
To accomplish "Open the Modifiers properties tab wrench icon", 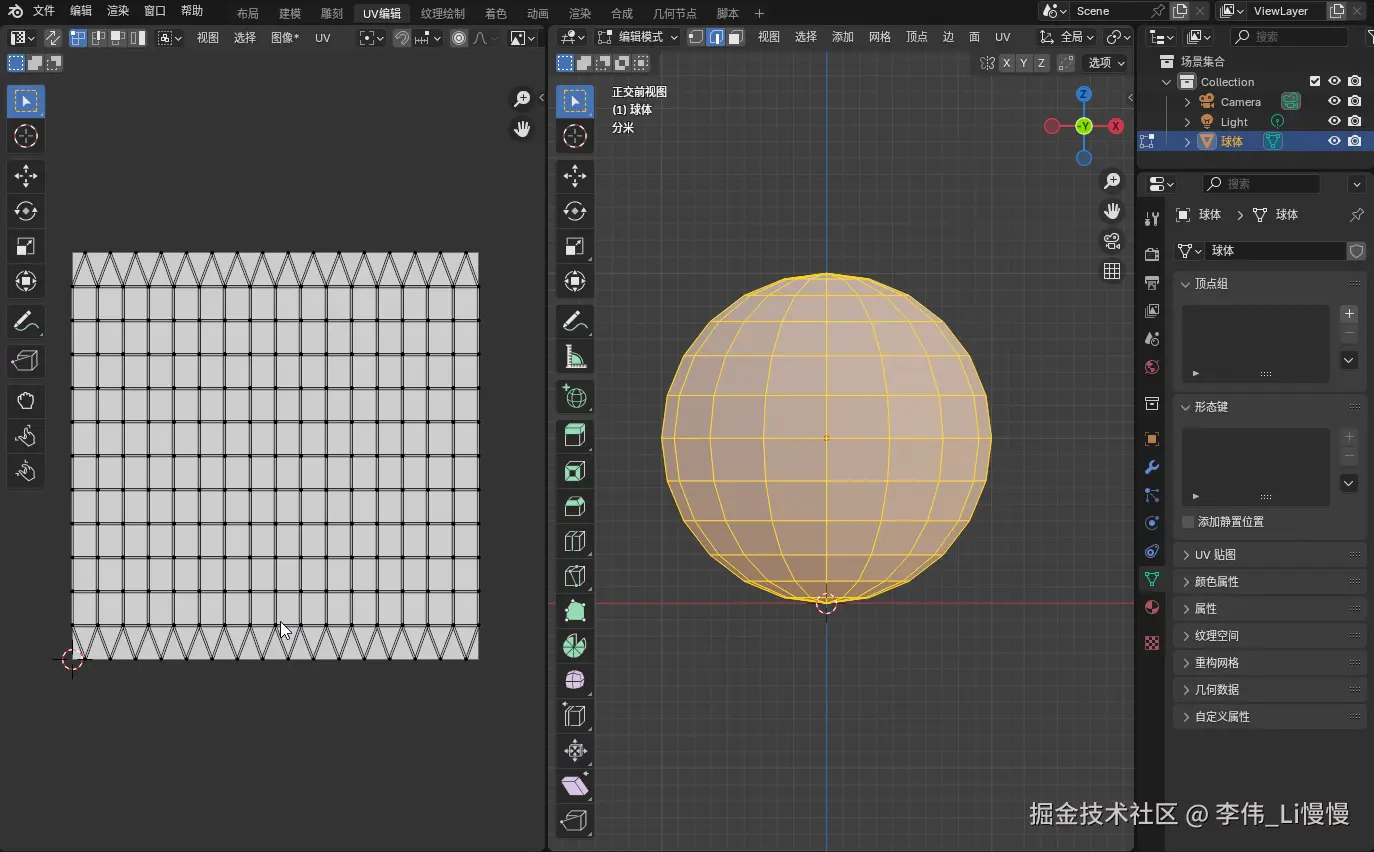I will (1152, 467).
